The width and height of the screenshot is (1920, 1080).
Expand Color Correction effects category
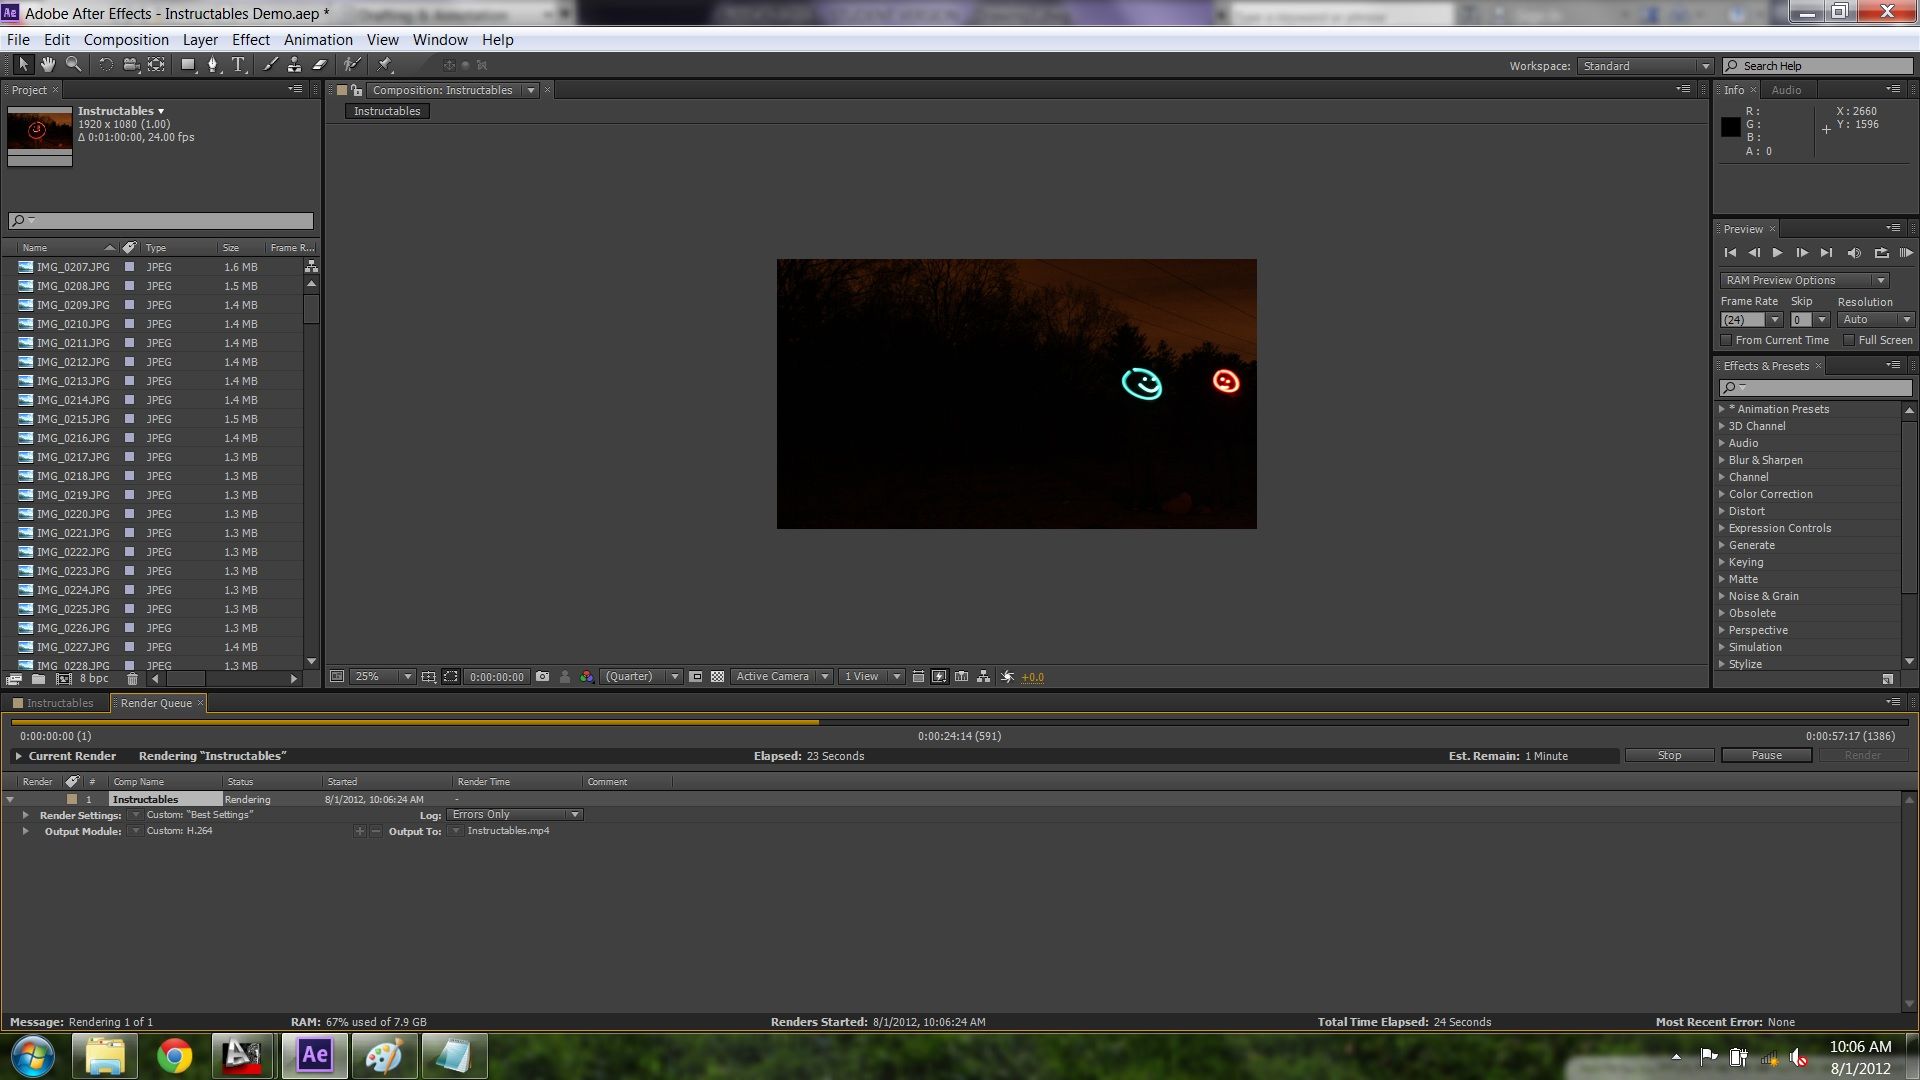(1722, 494)
